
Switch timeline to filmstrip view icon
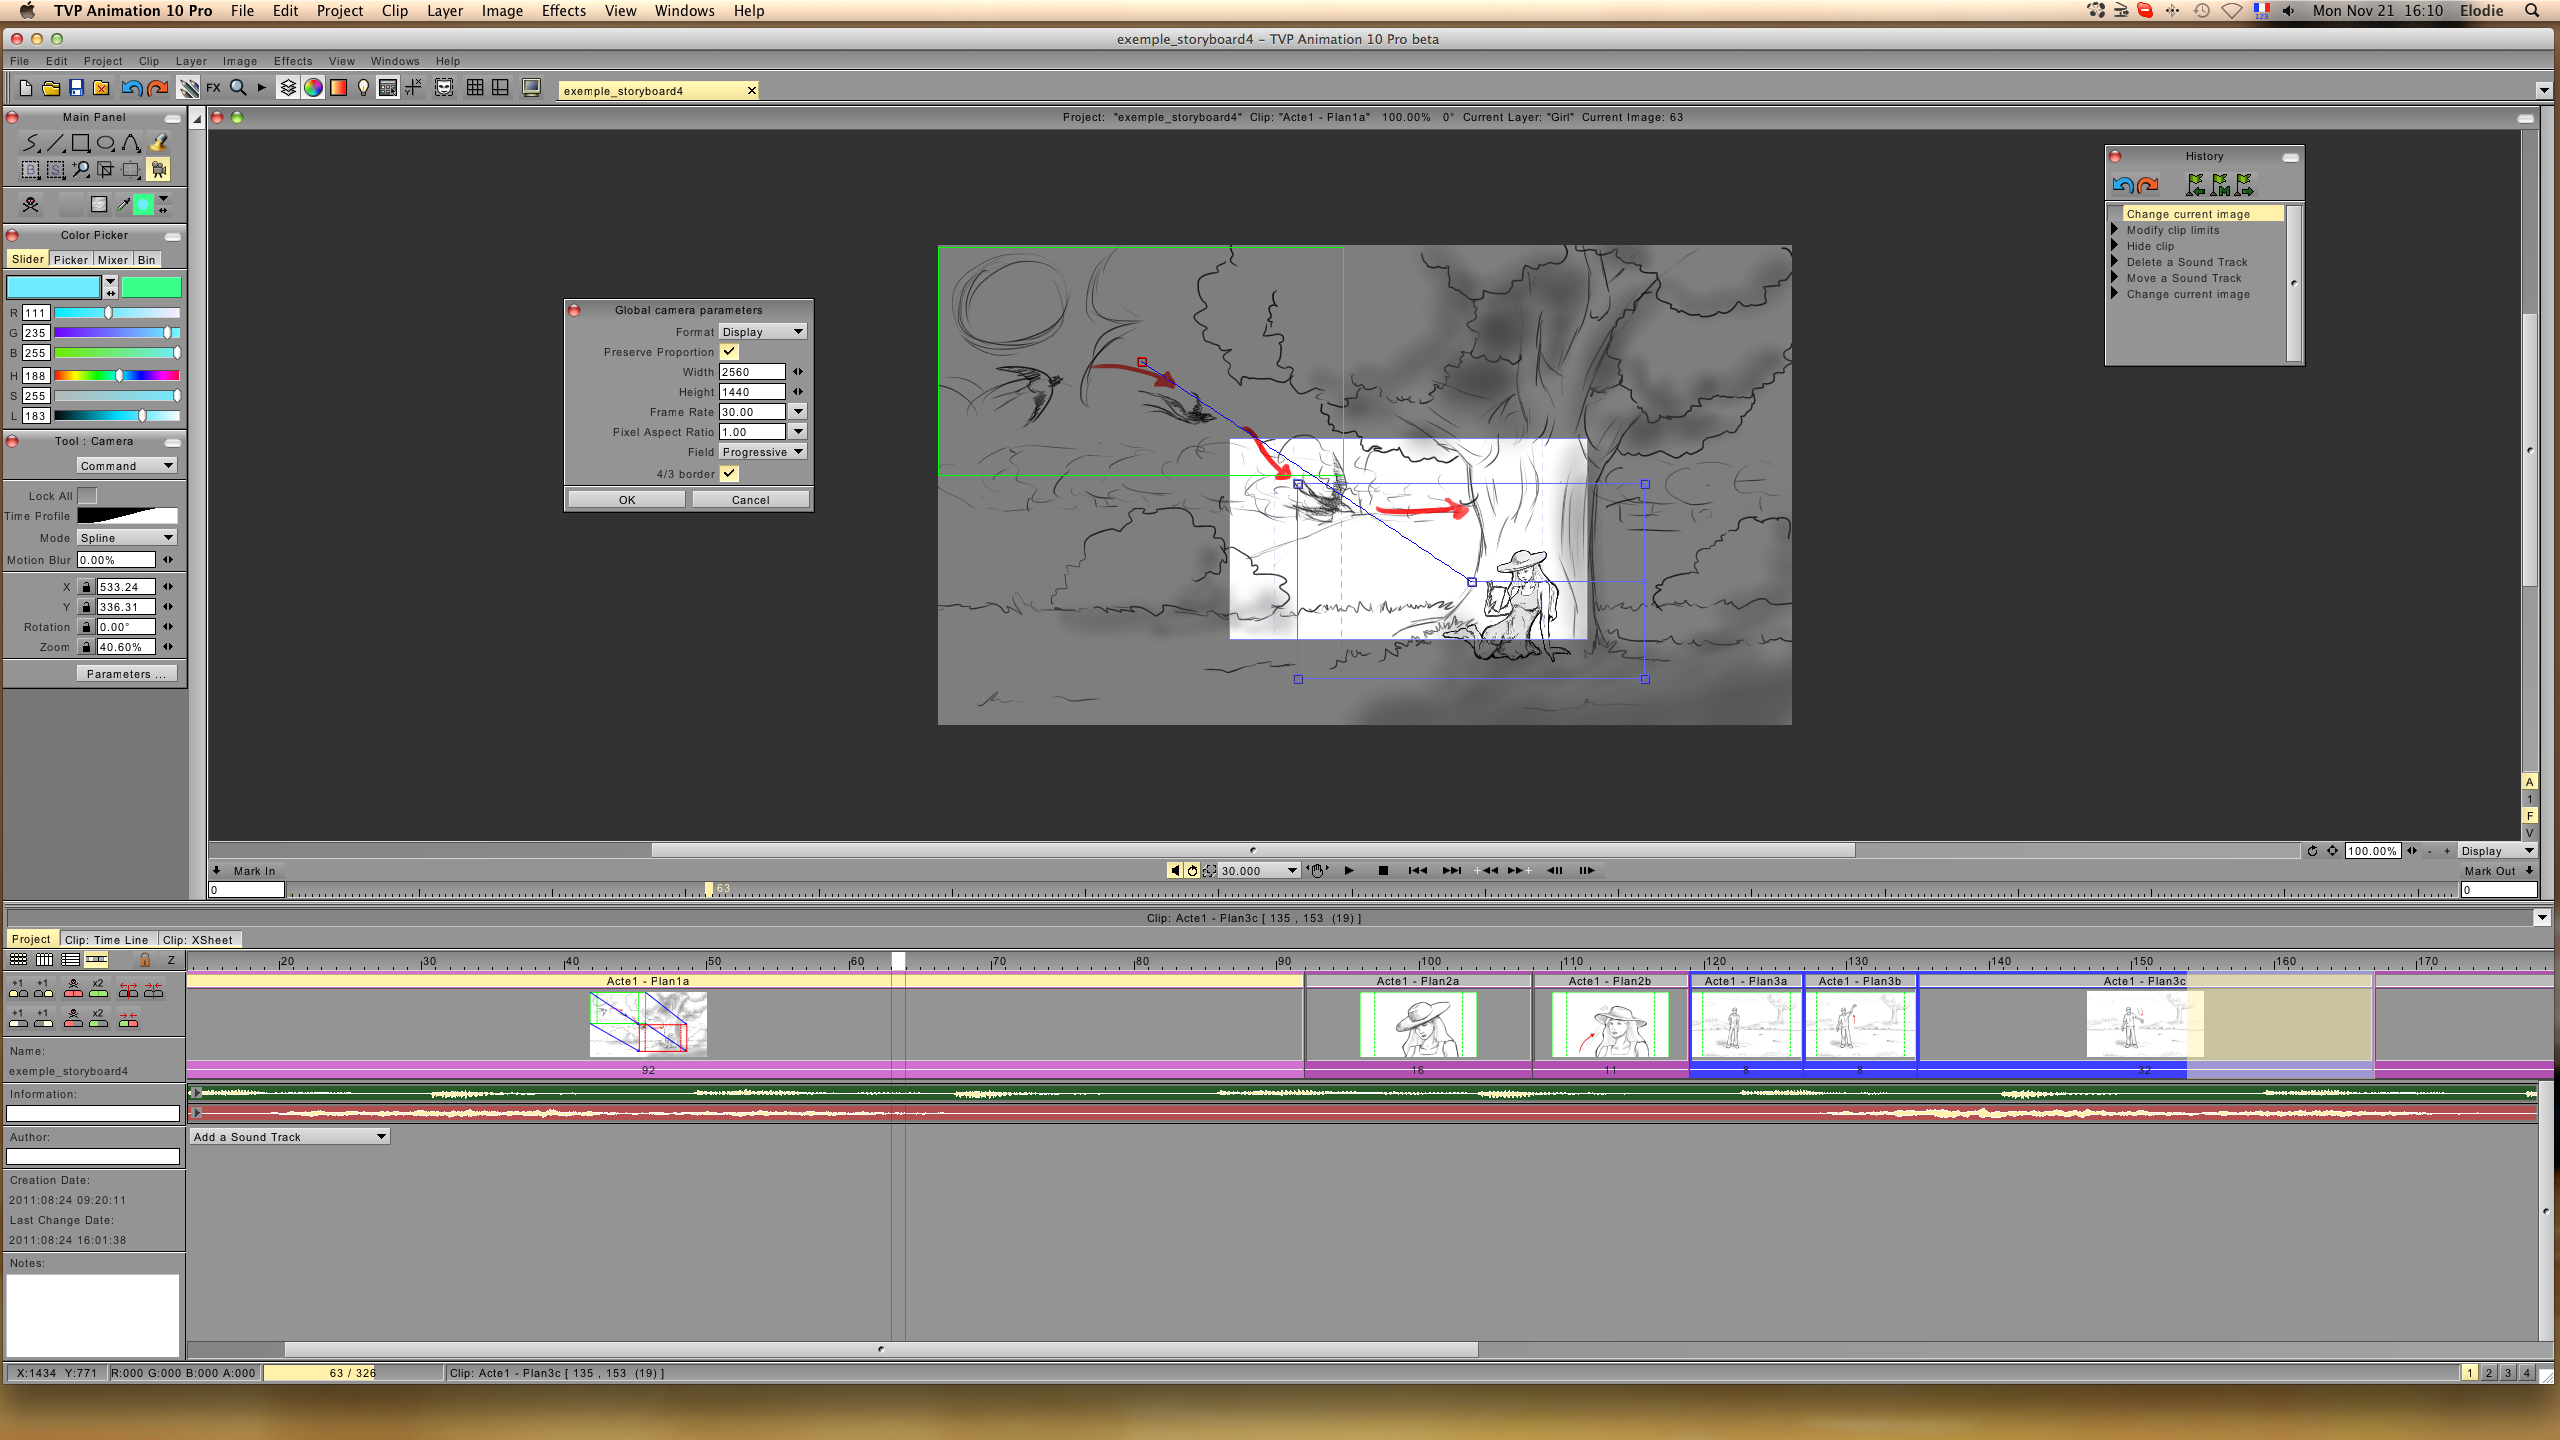coord(96,960)
